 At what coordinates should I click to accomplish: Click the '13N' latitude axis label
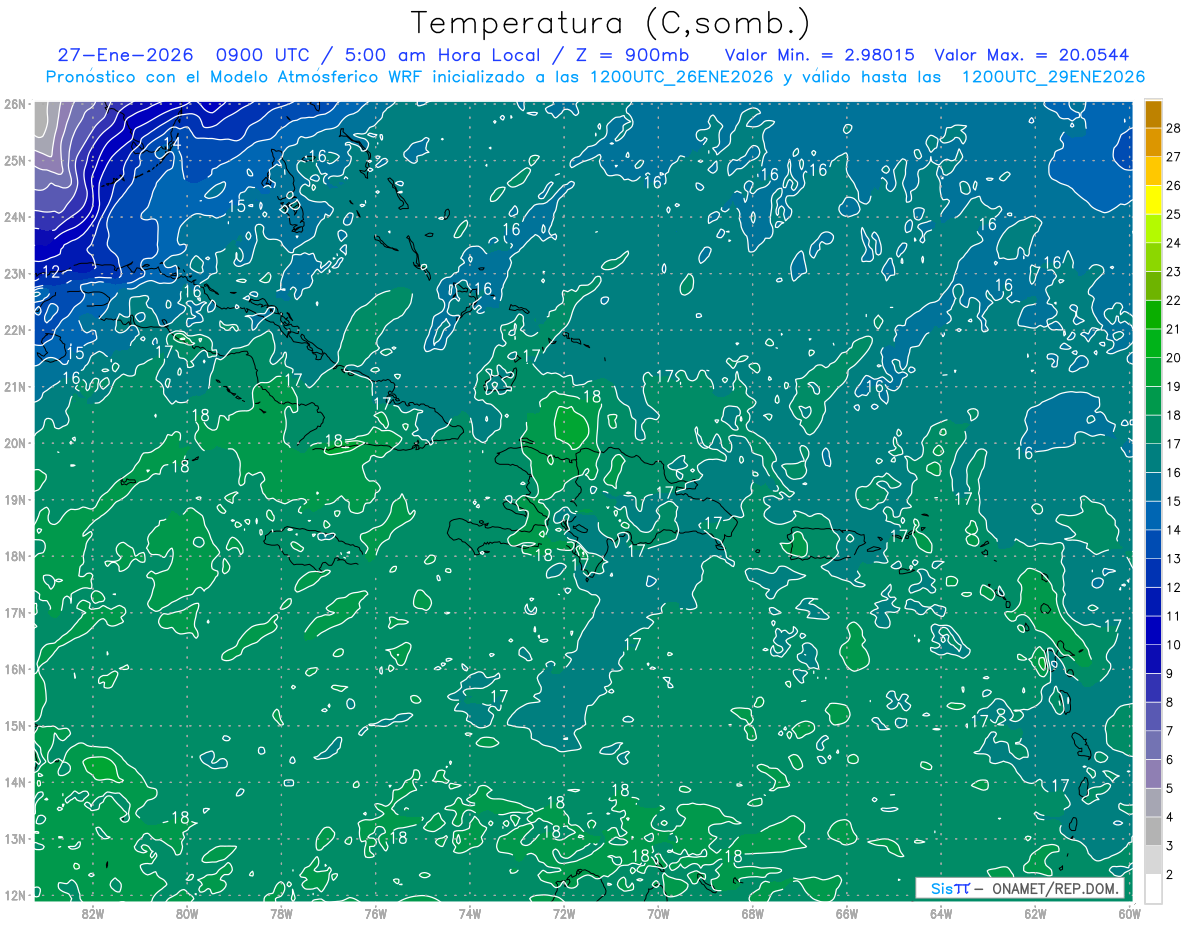point(14,839)
